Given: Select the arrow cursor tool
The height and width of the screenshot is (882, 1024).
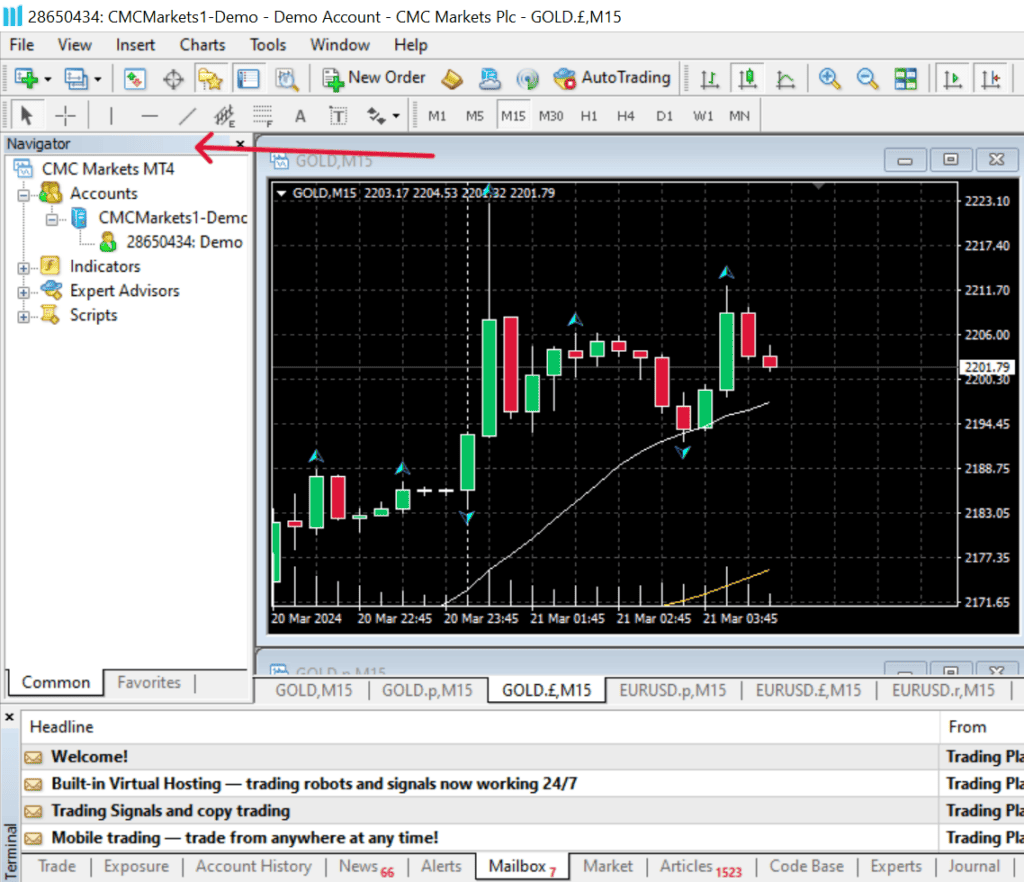Looking at the screenshot, I should click(27, 116).
